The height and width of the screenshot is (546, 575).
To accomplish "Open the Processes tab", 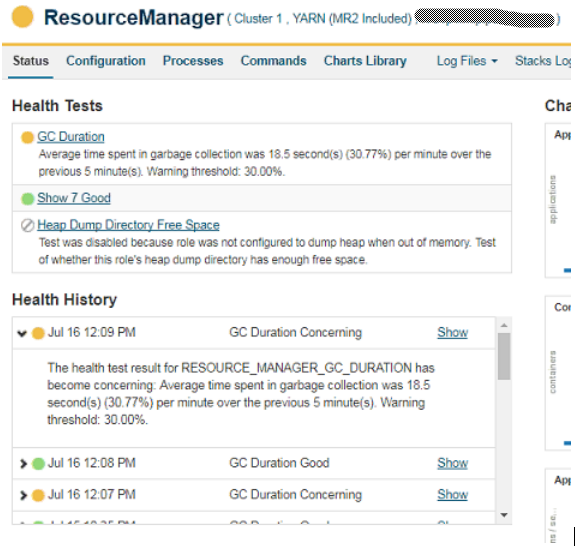I will click(x=193, y=61).
